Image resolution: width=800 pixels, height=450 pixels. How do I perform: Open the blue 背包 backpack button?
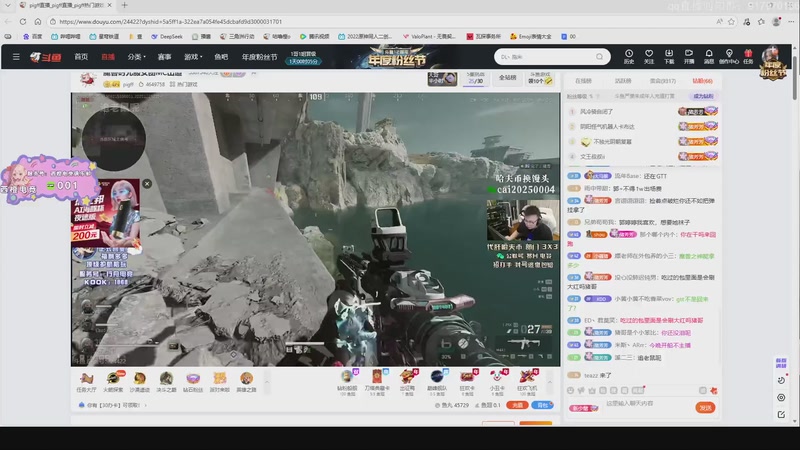(x=542, y=405)
